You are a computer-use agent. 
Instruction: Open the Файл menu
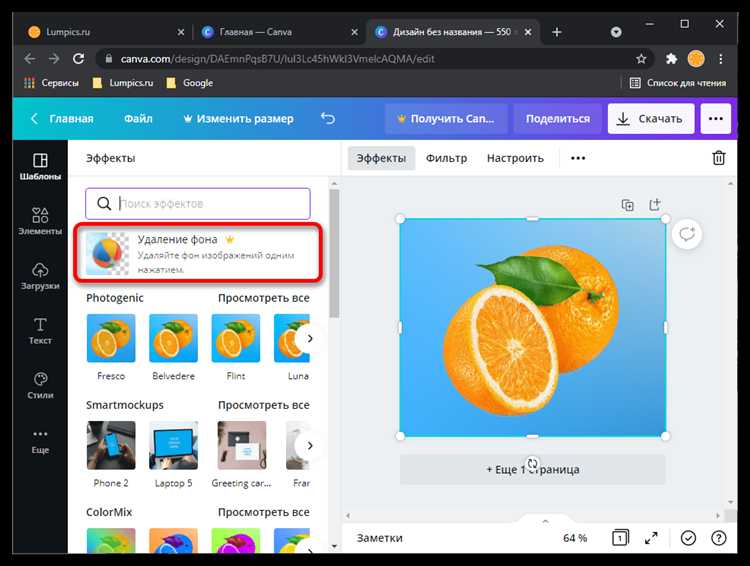click(x=138, y=118)
